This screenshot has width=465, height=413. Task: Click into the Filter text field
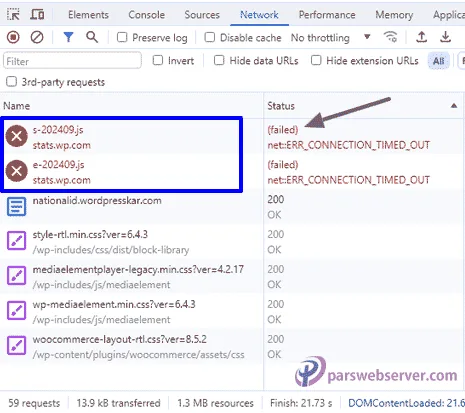(72, 61)
